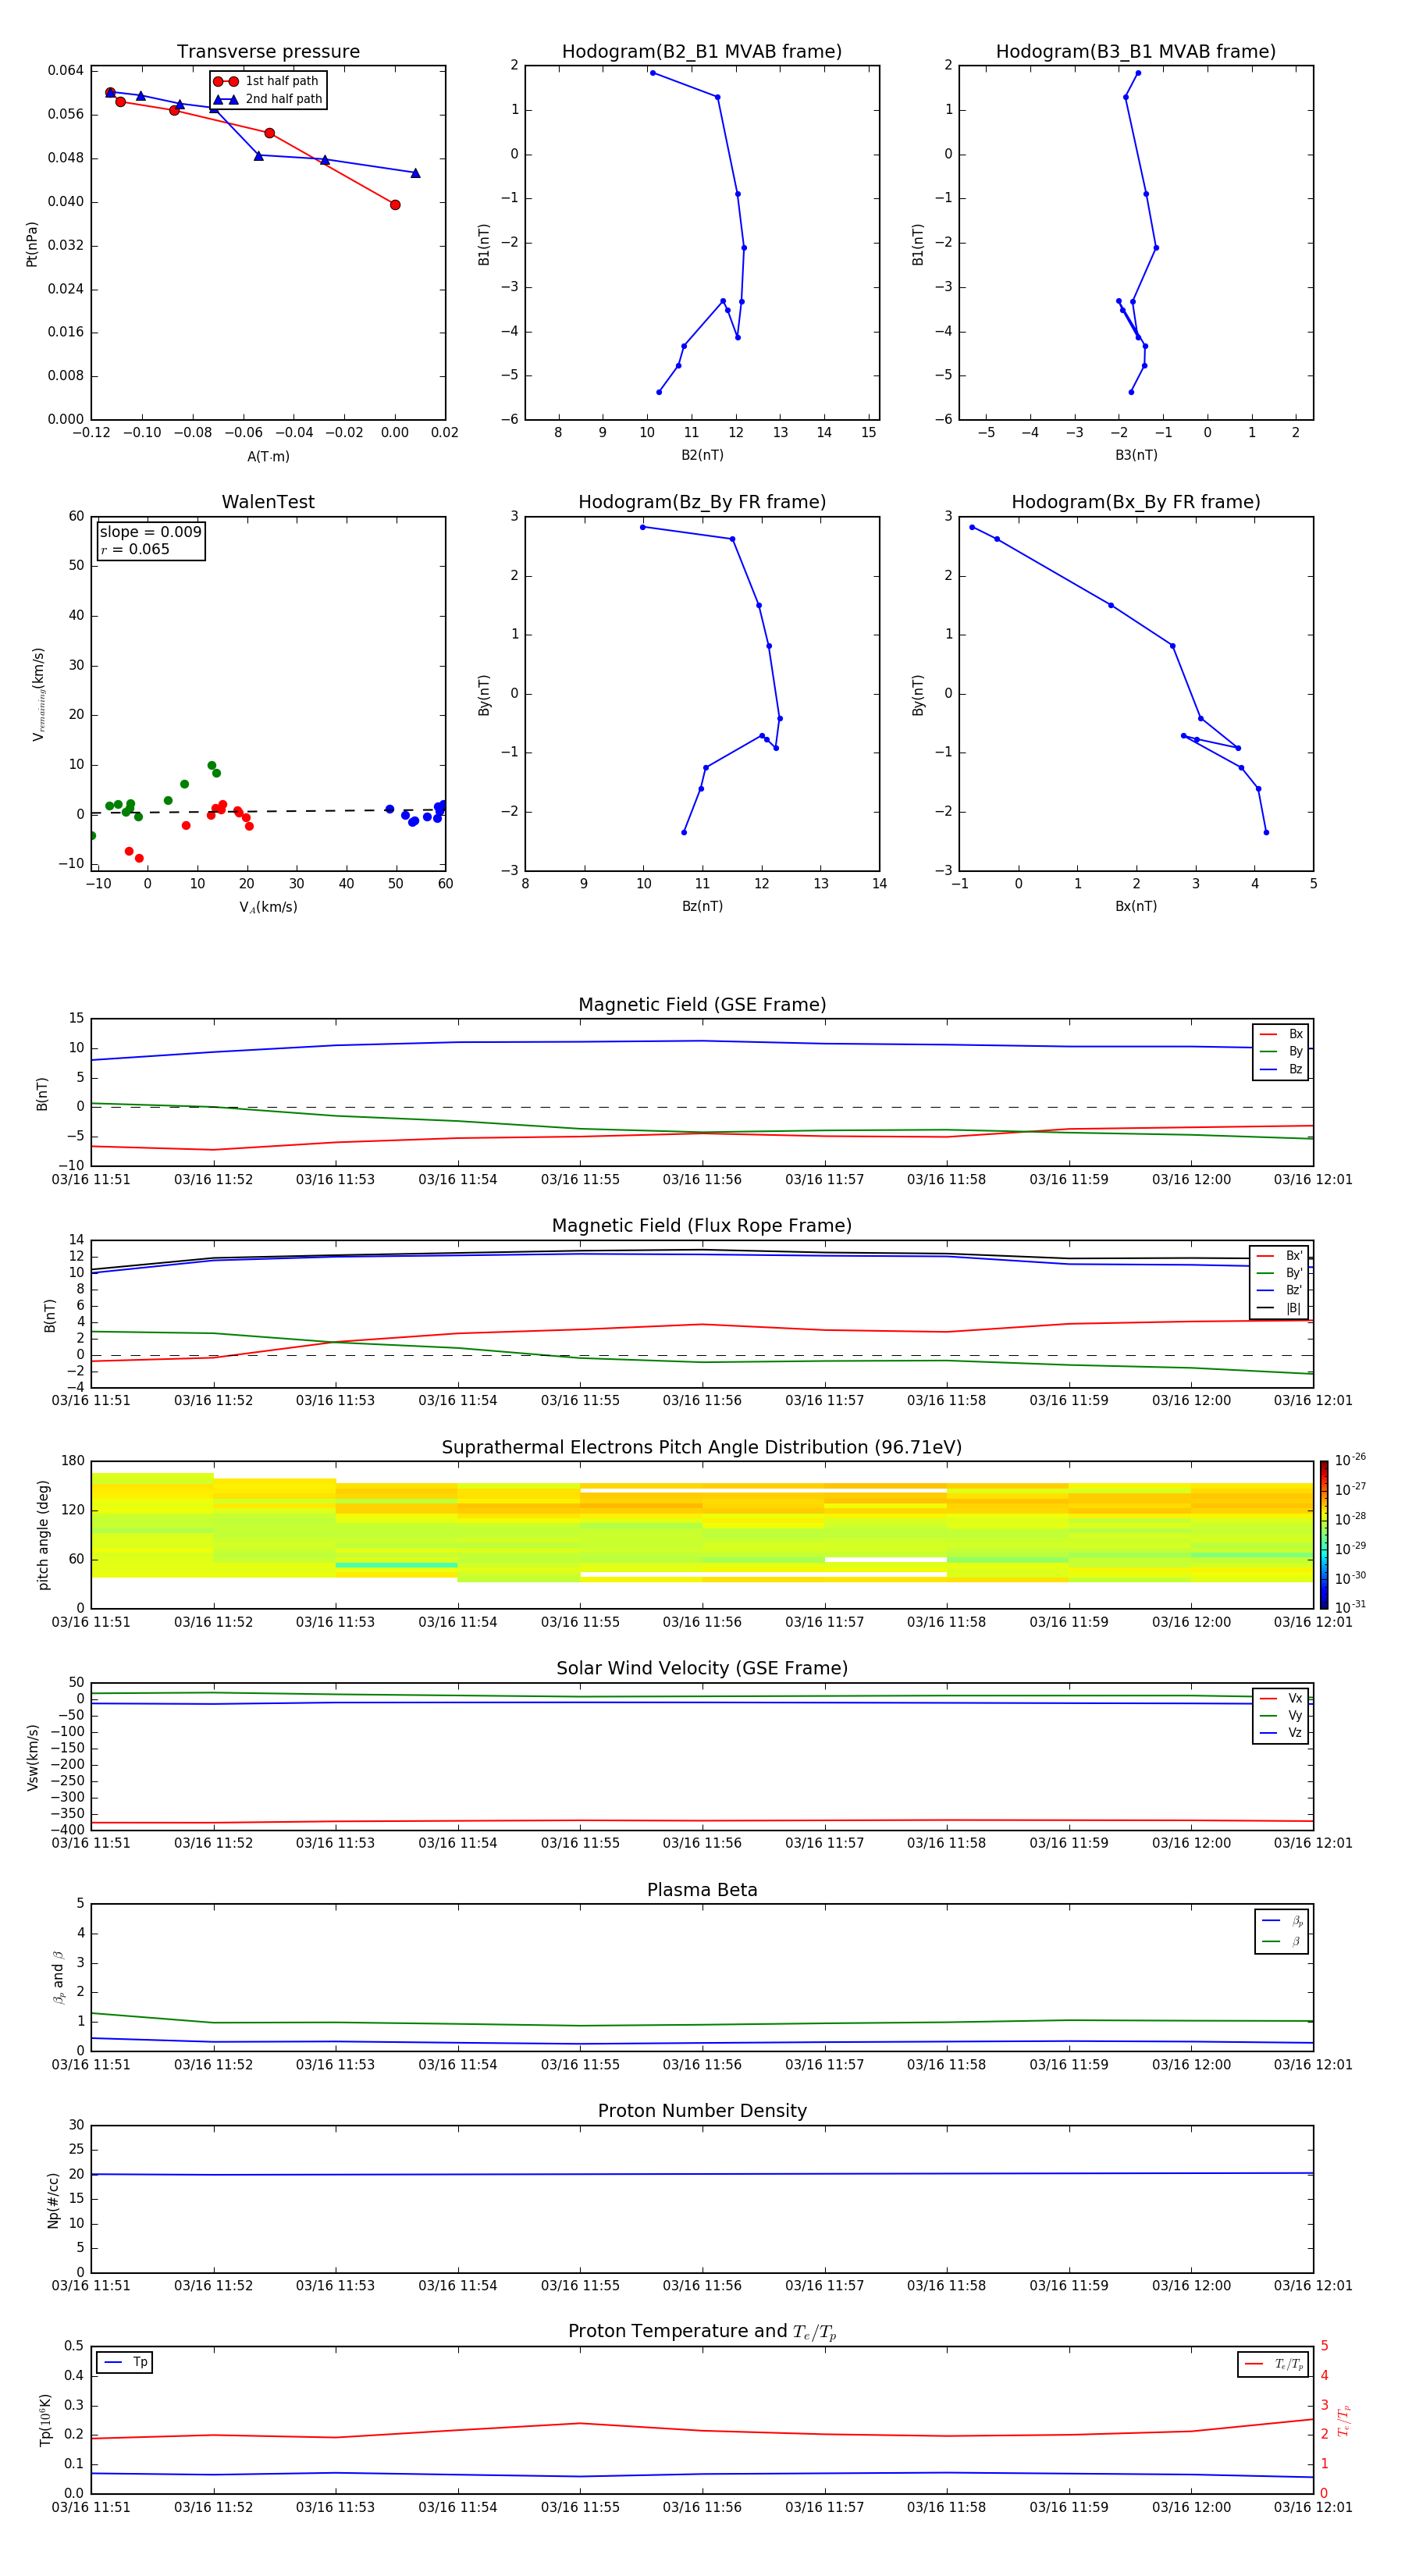Click the 'B3(nT)' x-axis label
The width and height of the screenshot is (1405, 2576).
[x=1136, y=455]
